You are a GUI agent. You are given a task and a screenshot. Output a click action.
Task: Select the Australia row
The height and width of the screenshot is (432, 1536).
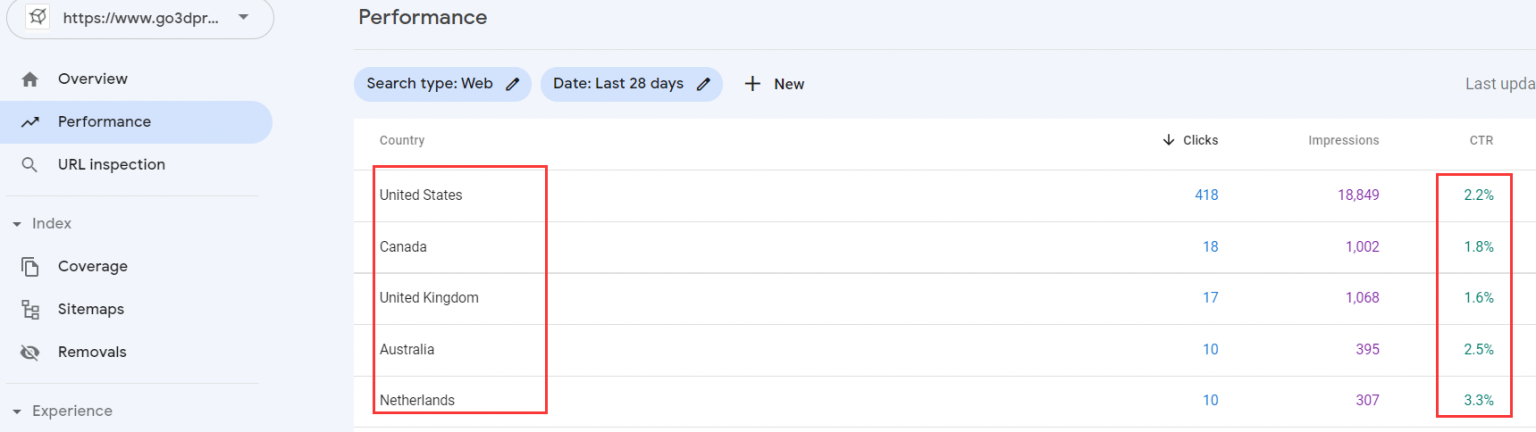(944, 350)
